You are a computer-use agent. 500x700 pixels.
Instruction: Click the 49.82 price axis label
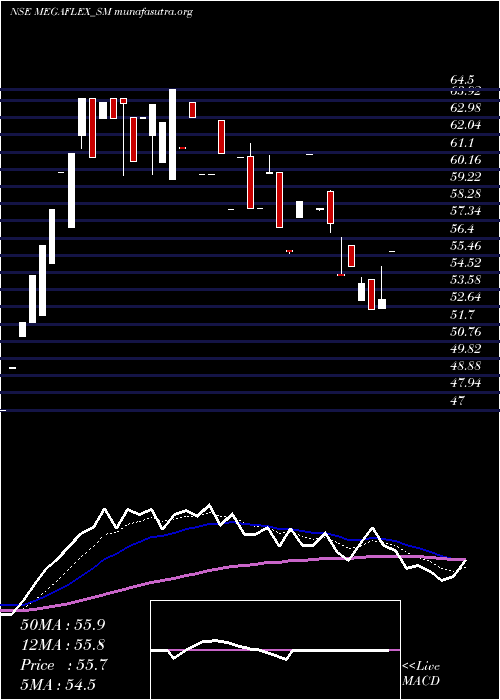click(466, 349)
